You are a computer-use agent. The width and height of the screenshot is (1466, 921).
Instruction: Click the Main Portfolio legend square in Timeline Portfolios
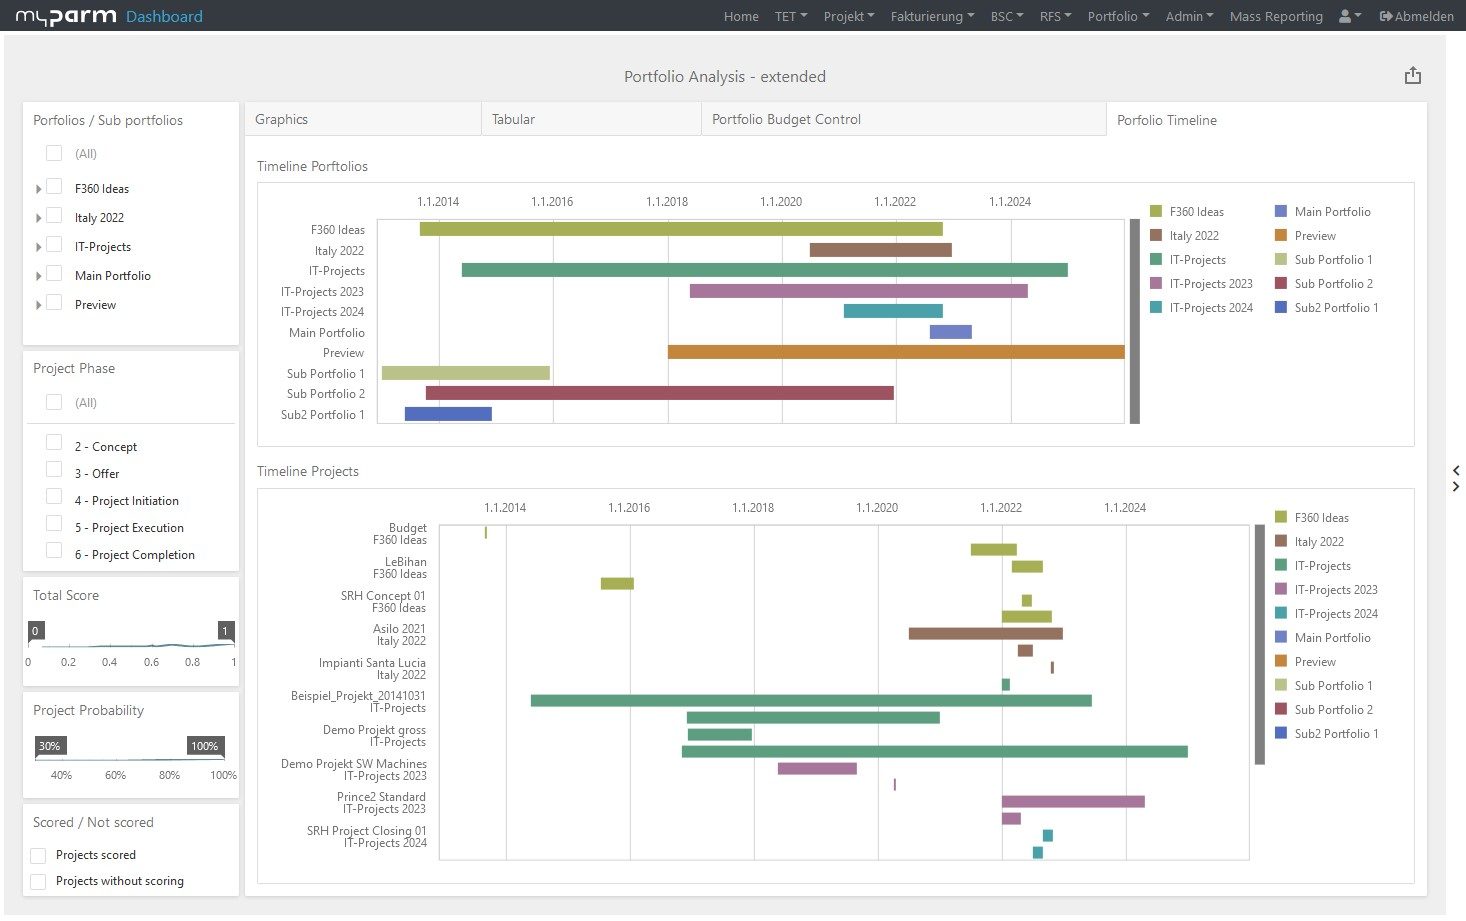coord(1281,212)
